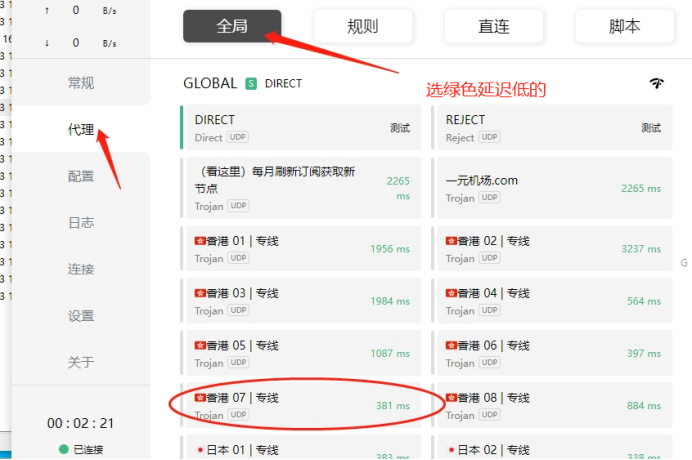Choose node 香港 08 | 专线
The height and width of the screenshot is (460, 692).
click(552, 405)
